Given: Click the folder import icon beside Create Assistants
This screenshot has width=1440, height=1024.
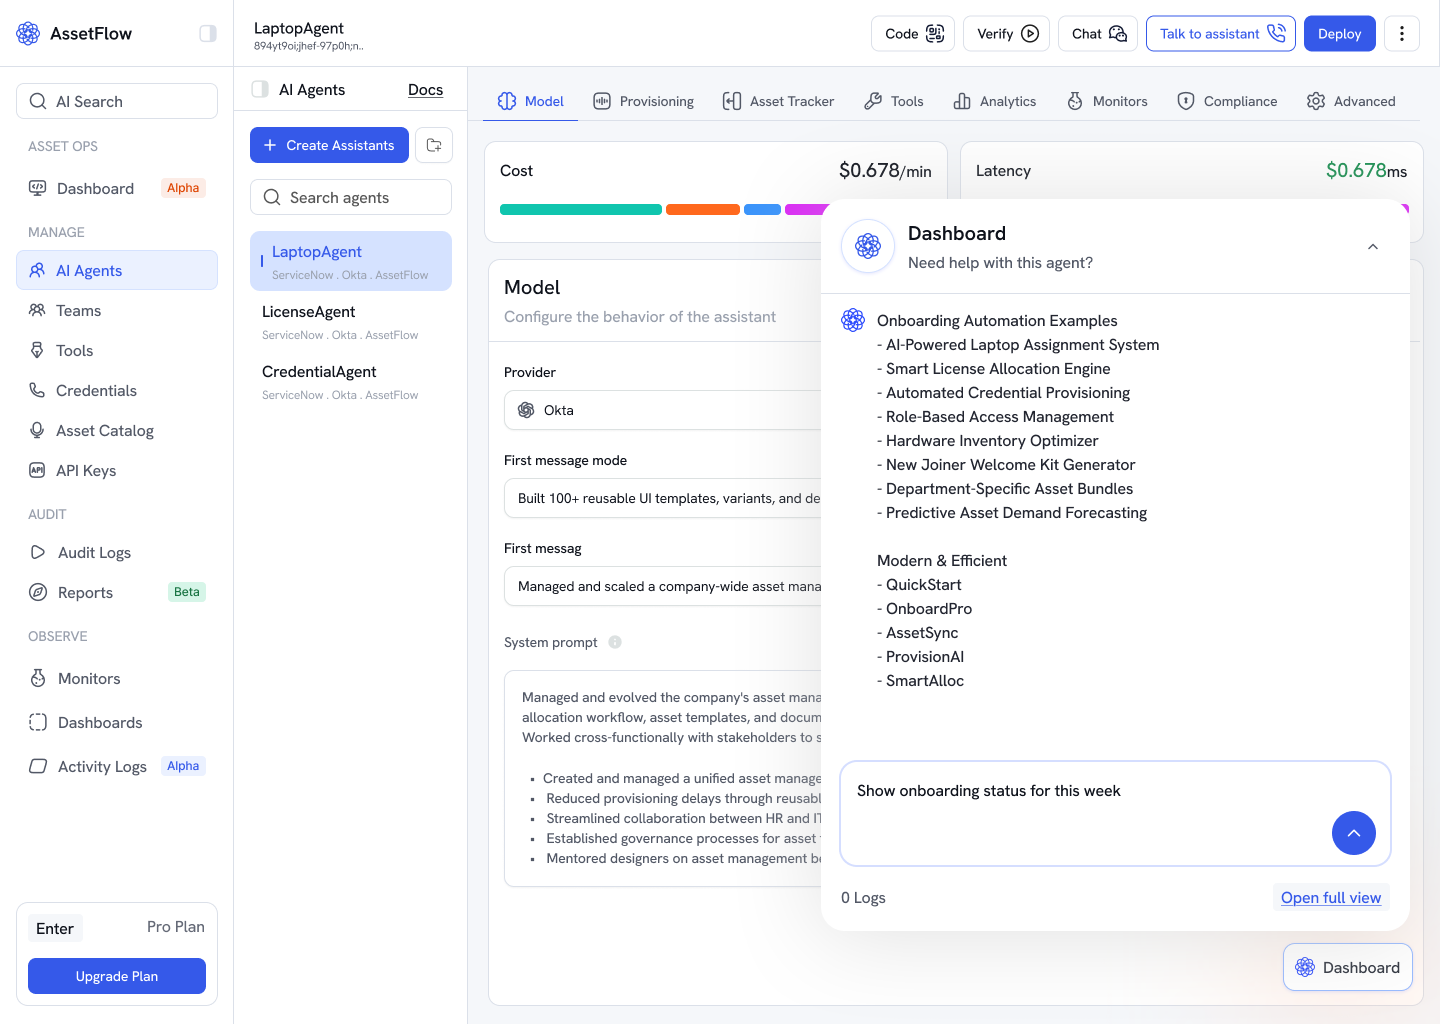Looking at the screenshot, I should click(434, 145).
